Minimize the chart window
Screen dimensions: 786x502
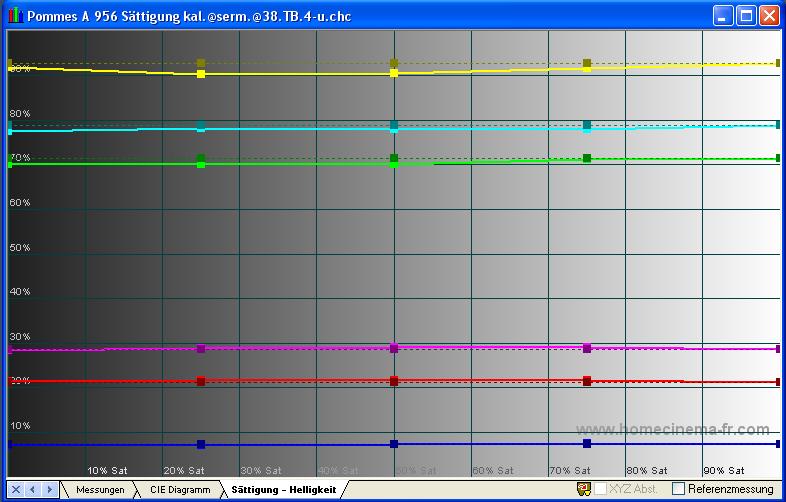click(x=723, y=16)
